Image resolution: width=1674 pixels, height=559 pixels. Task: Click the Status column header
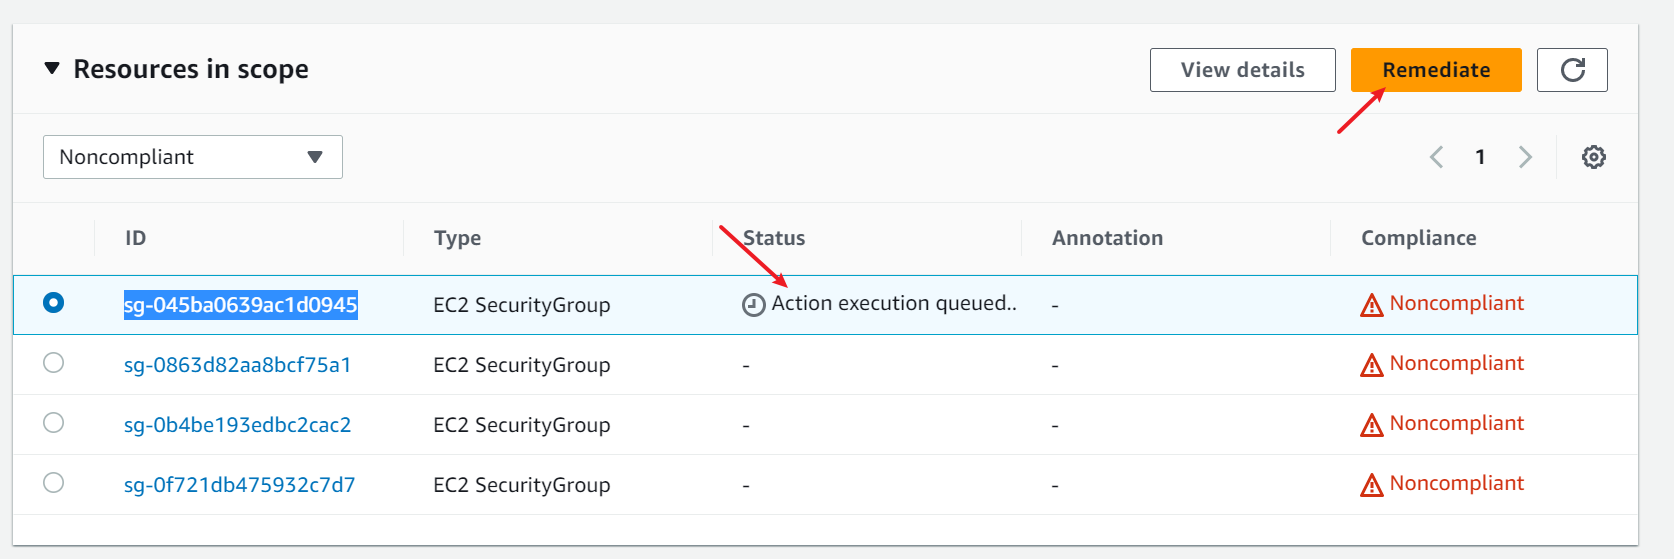(774, 238)
